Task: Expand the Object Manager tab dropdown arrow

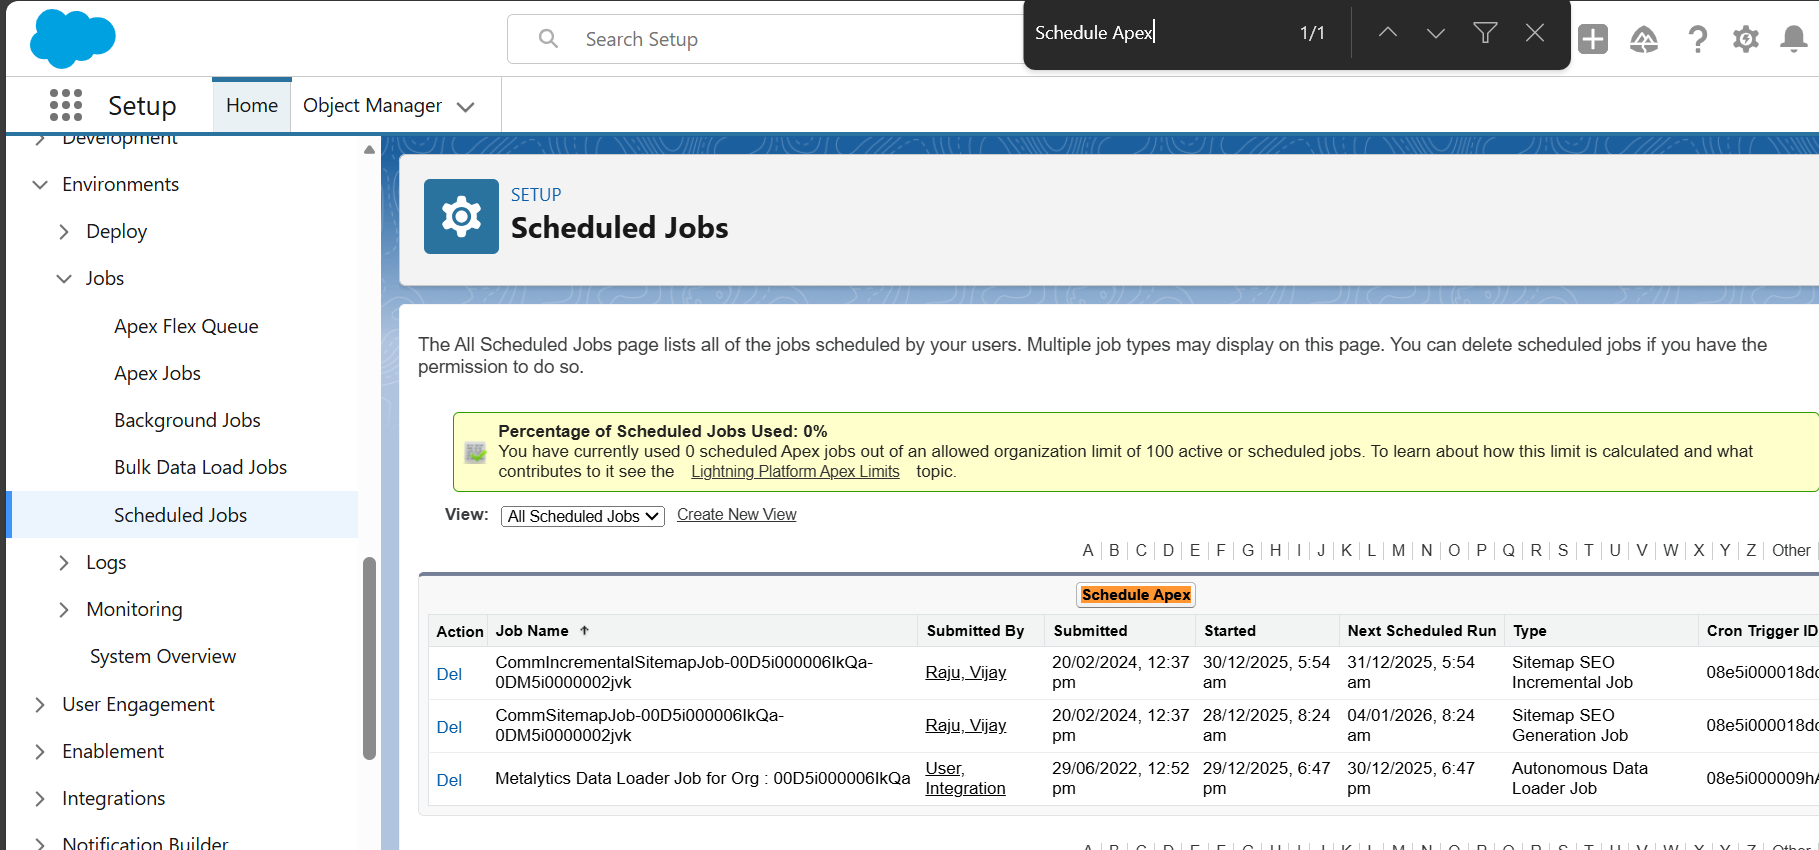Action: tap(465, 107)
